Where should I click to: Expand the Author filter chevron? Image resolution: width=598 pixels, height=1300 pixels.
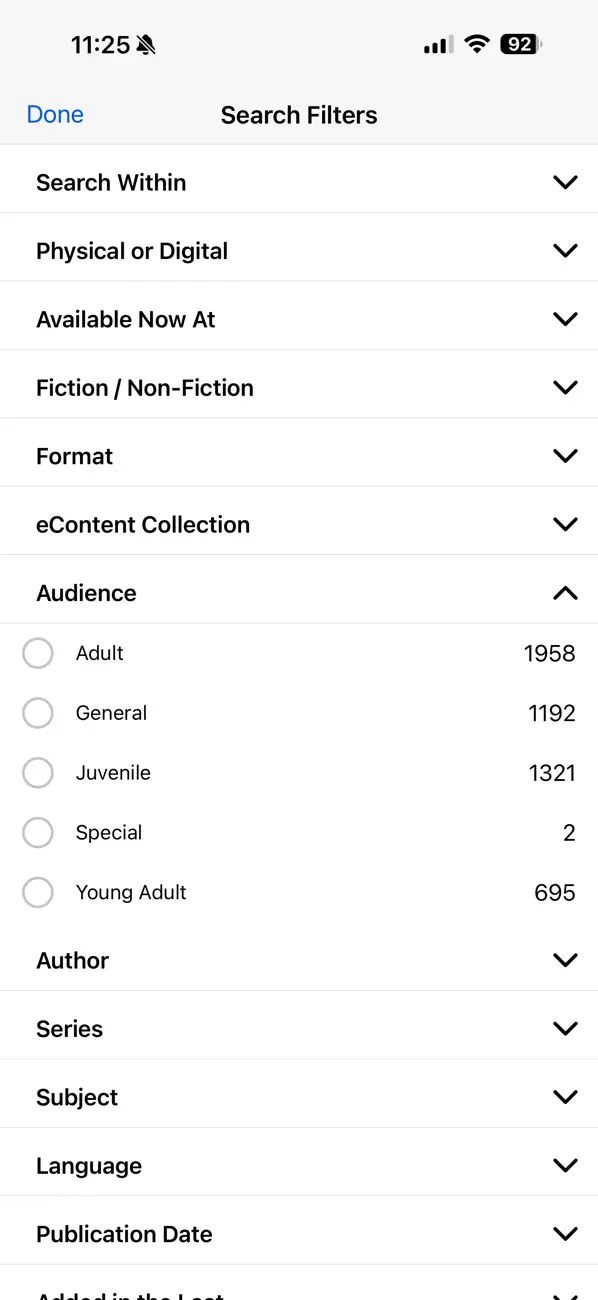pos(565,961)
